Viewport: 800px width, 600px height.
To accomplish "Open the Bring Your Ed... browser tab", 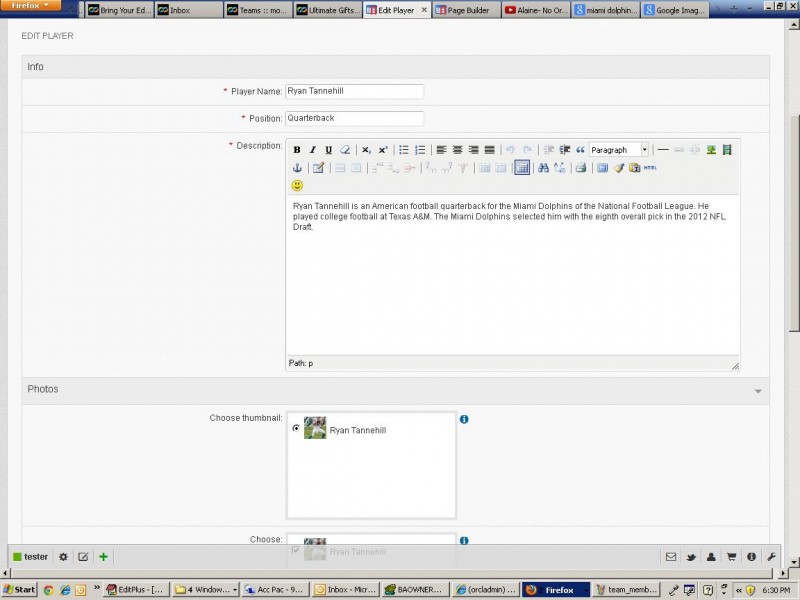I will [x=119, y=10].
